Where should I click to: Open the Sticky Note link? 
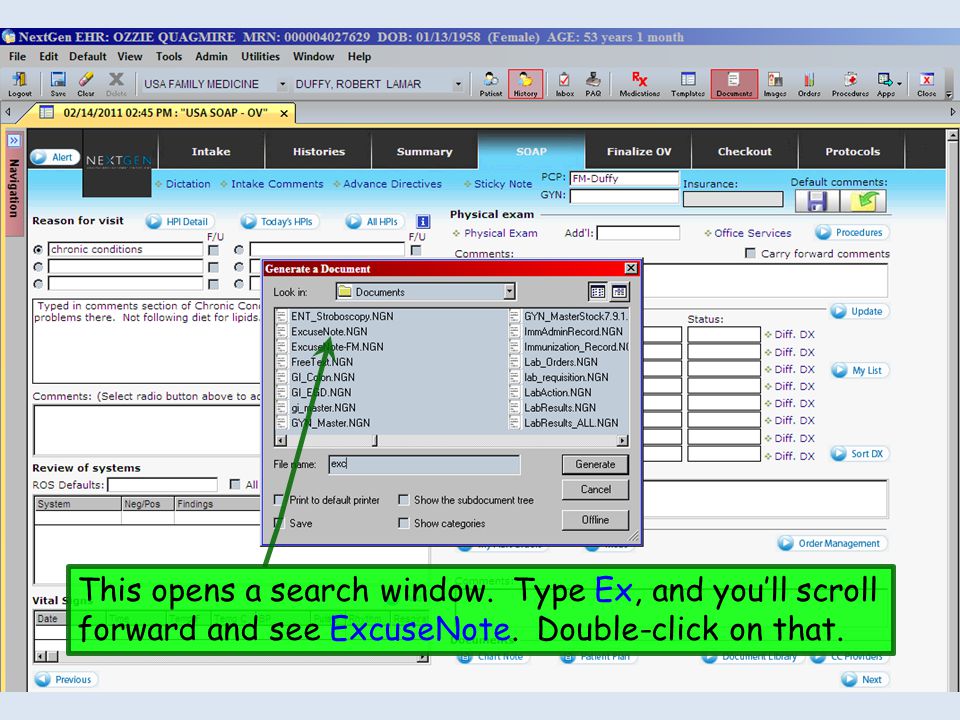(x=503, y=184)
